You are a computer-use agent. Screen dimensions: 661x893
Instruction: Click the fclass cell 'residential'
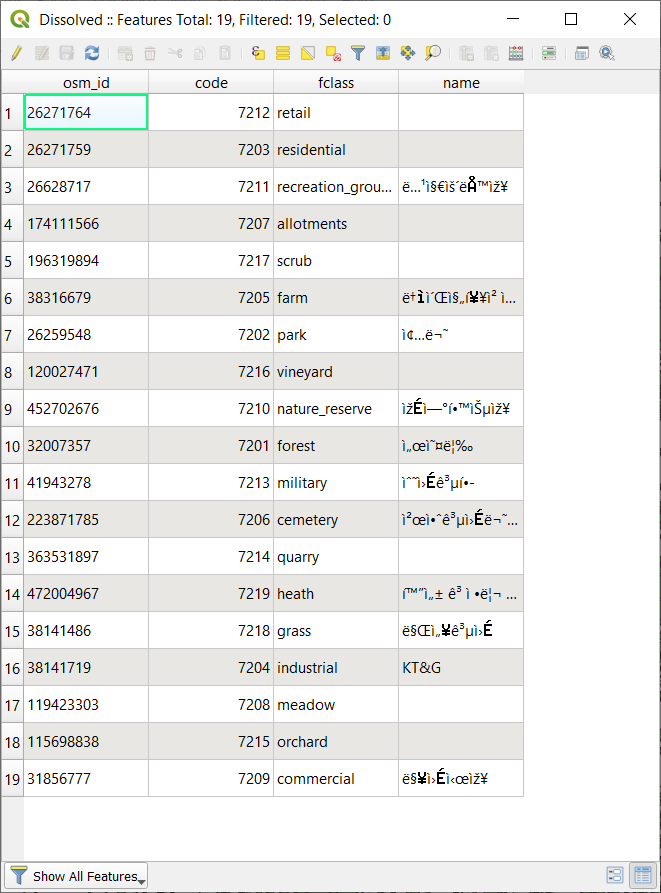[336, 150]
